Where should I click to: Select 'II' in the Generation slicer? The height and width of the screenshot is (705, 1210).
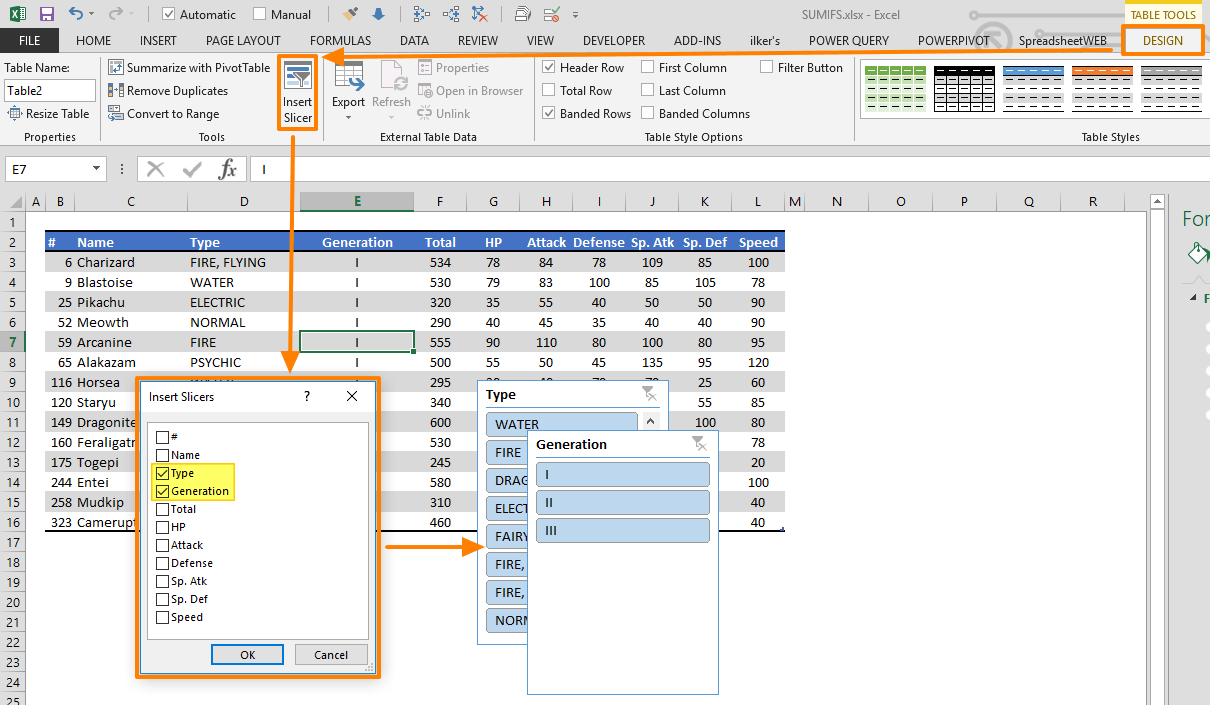tap(622, 502)
